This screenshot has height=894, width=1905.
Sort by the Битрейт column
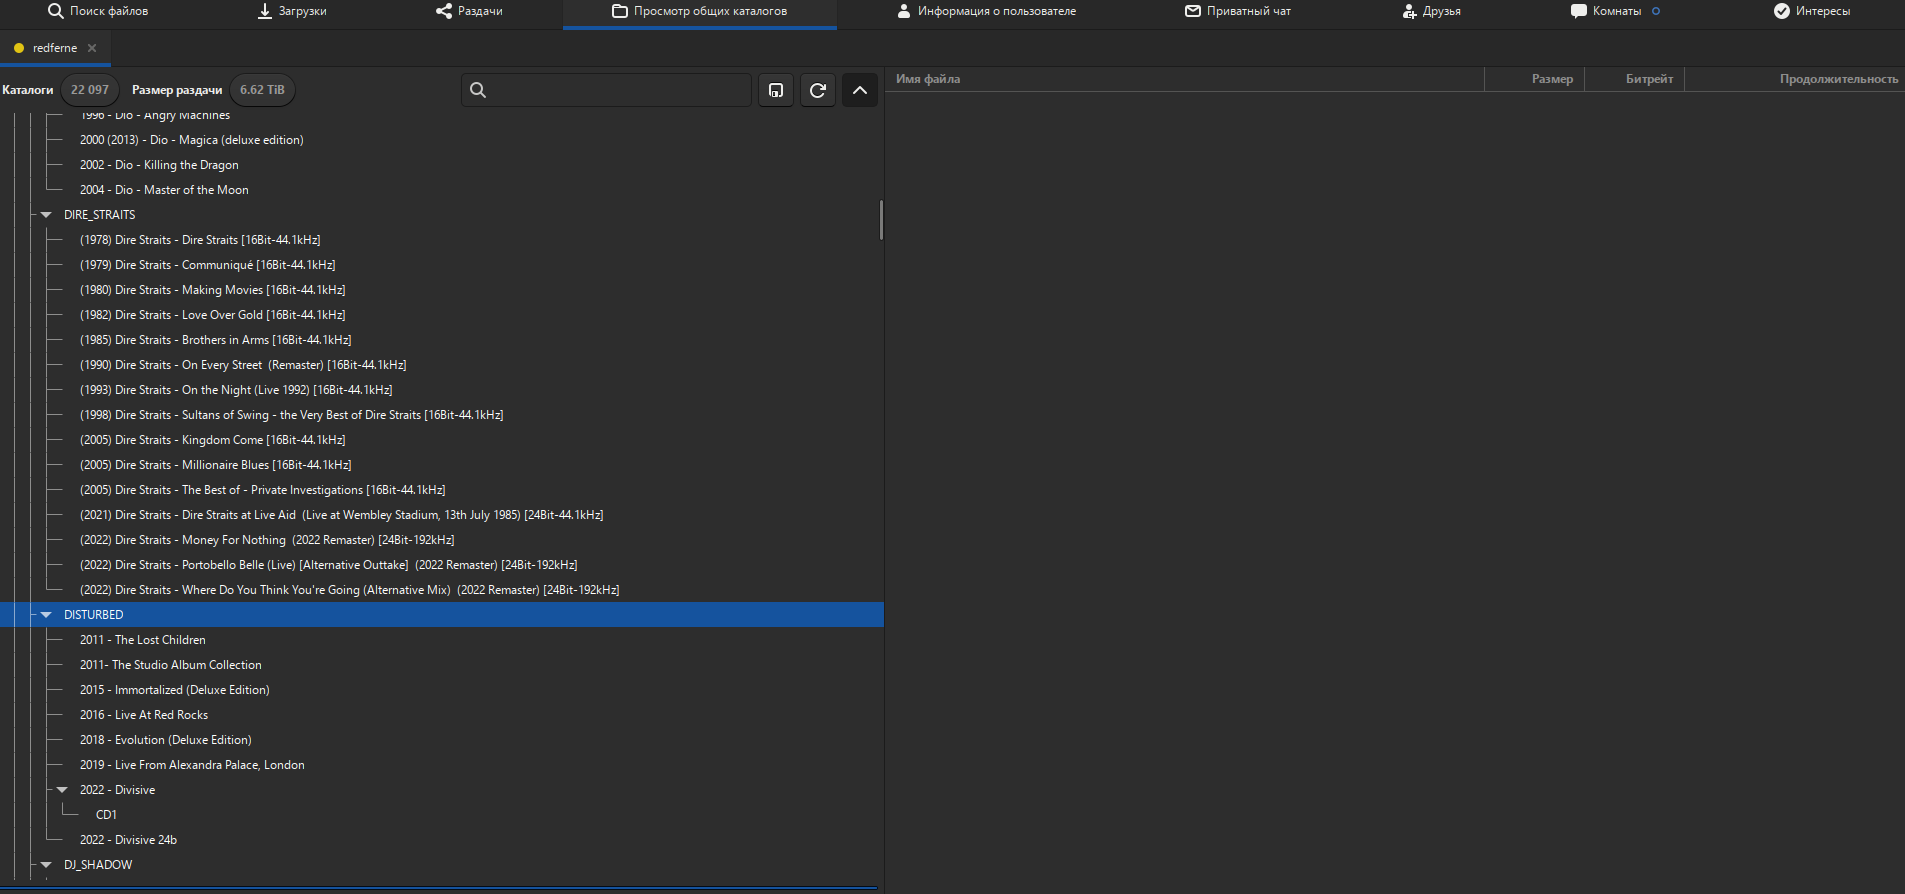[1649, 79]
